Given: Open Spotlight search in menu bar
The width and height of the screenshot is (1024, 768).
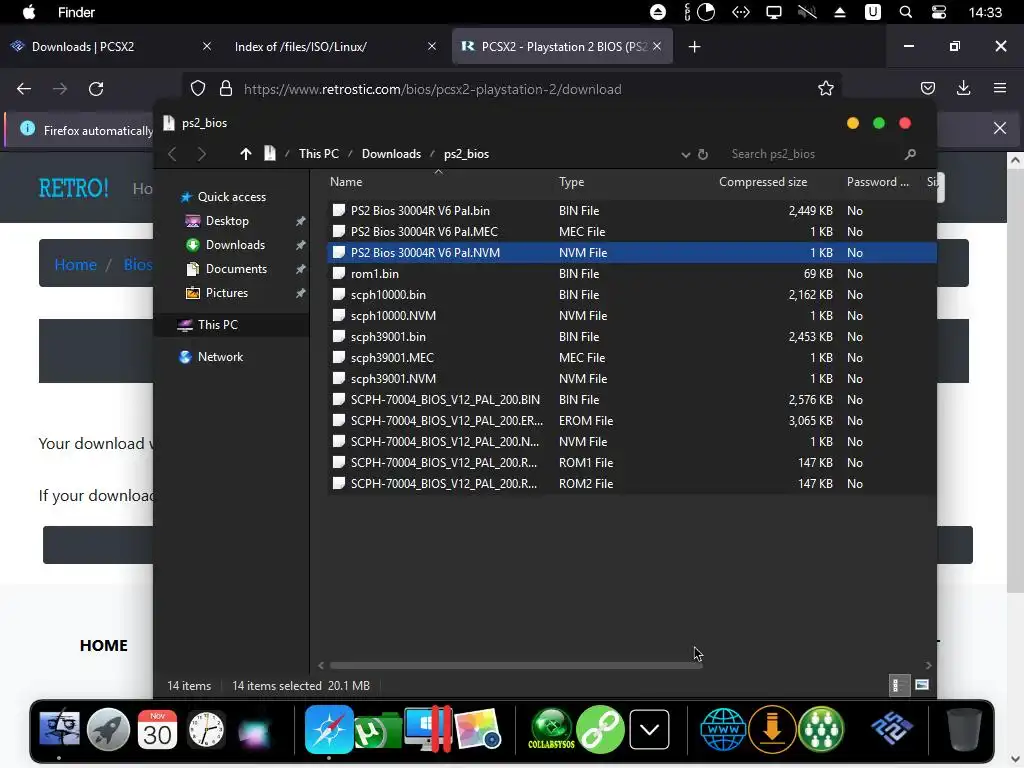Looking at the screenshot, I should [x=905, y=12].
